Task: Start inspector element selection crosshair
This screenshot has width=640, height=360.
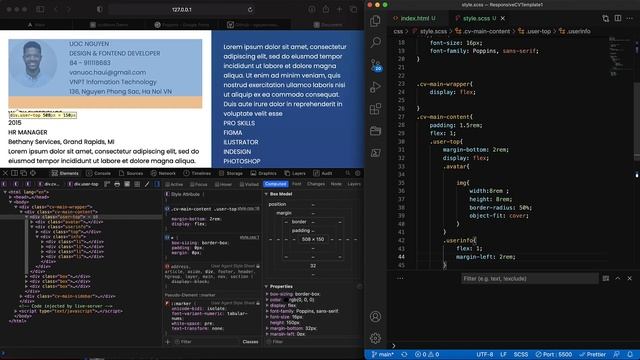Action: click(33, 173)
